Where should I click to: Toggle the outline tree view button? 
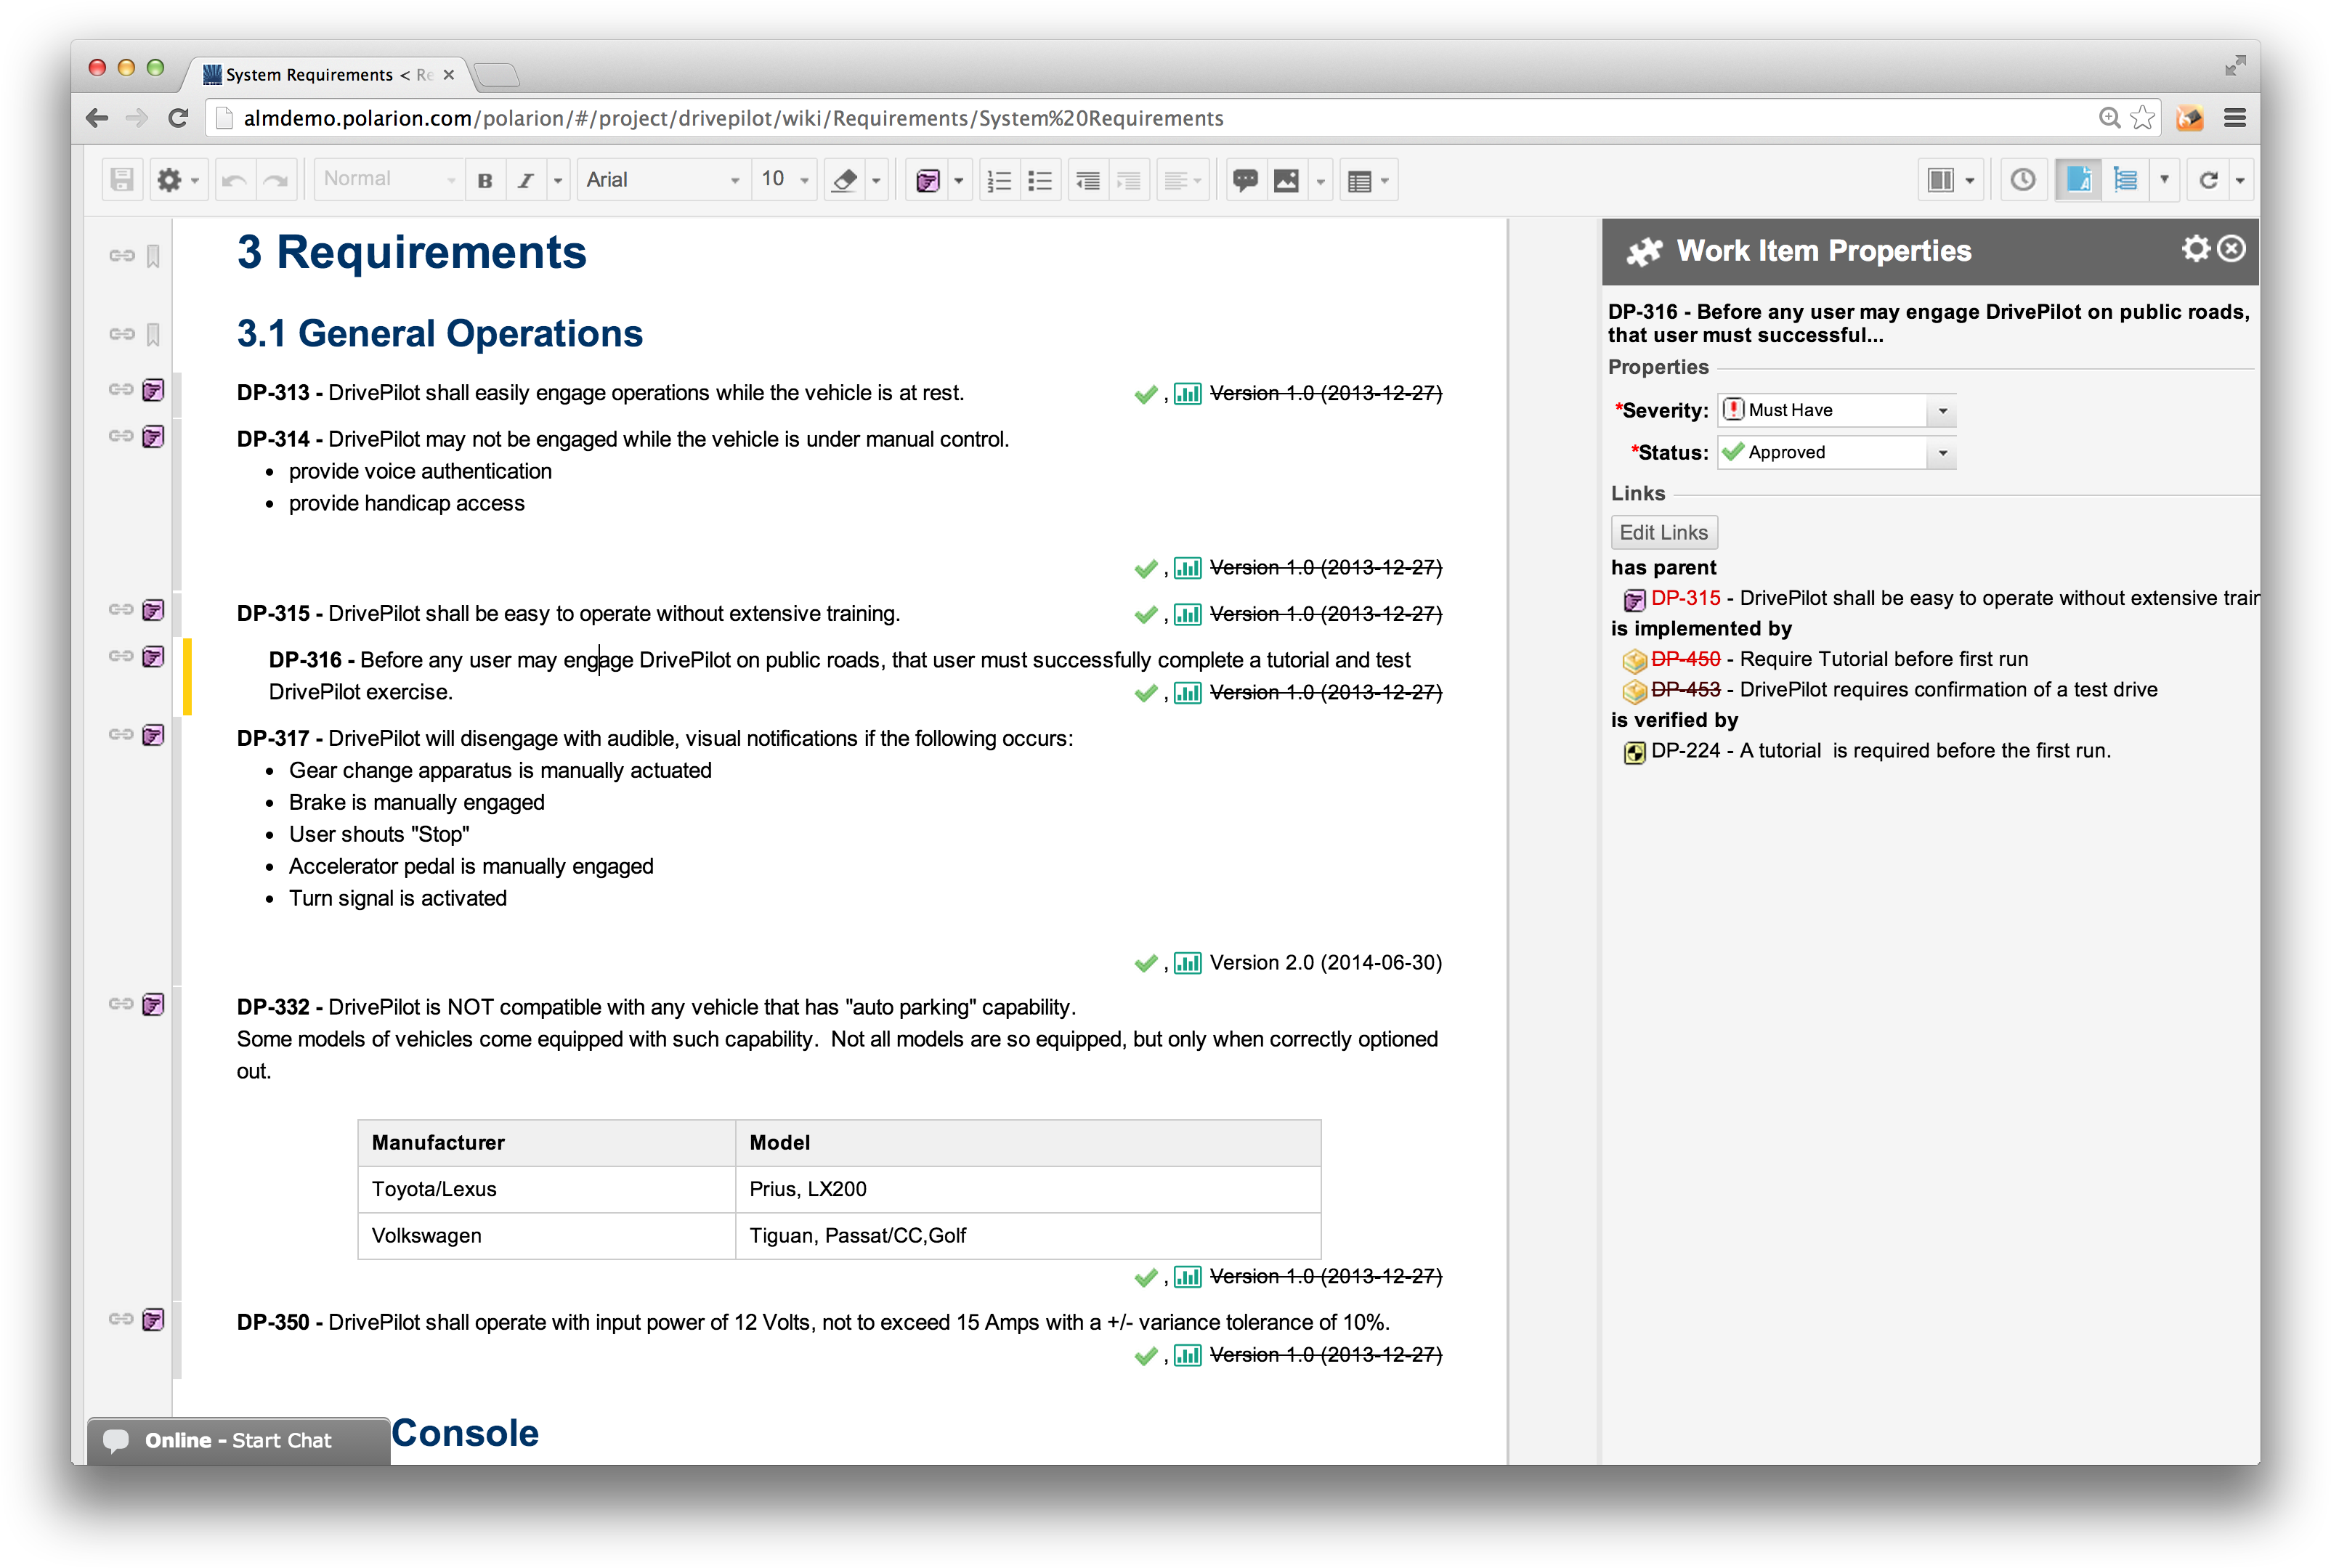[2125, 180]
